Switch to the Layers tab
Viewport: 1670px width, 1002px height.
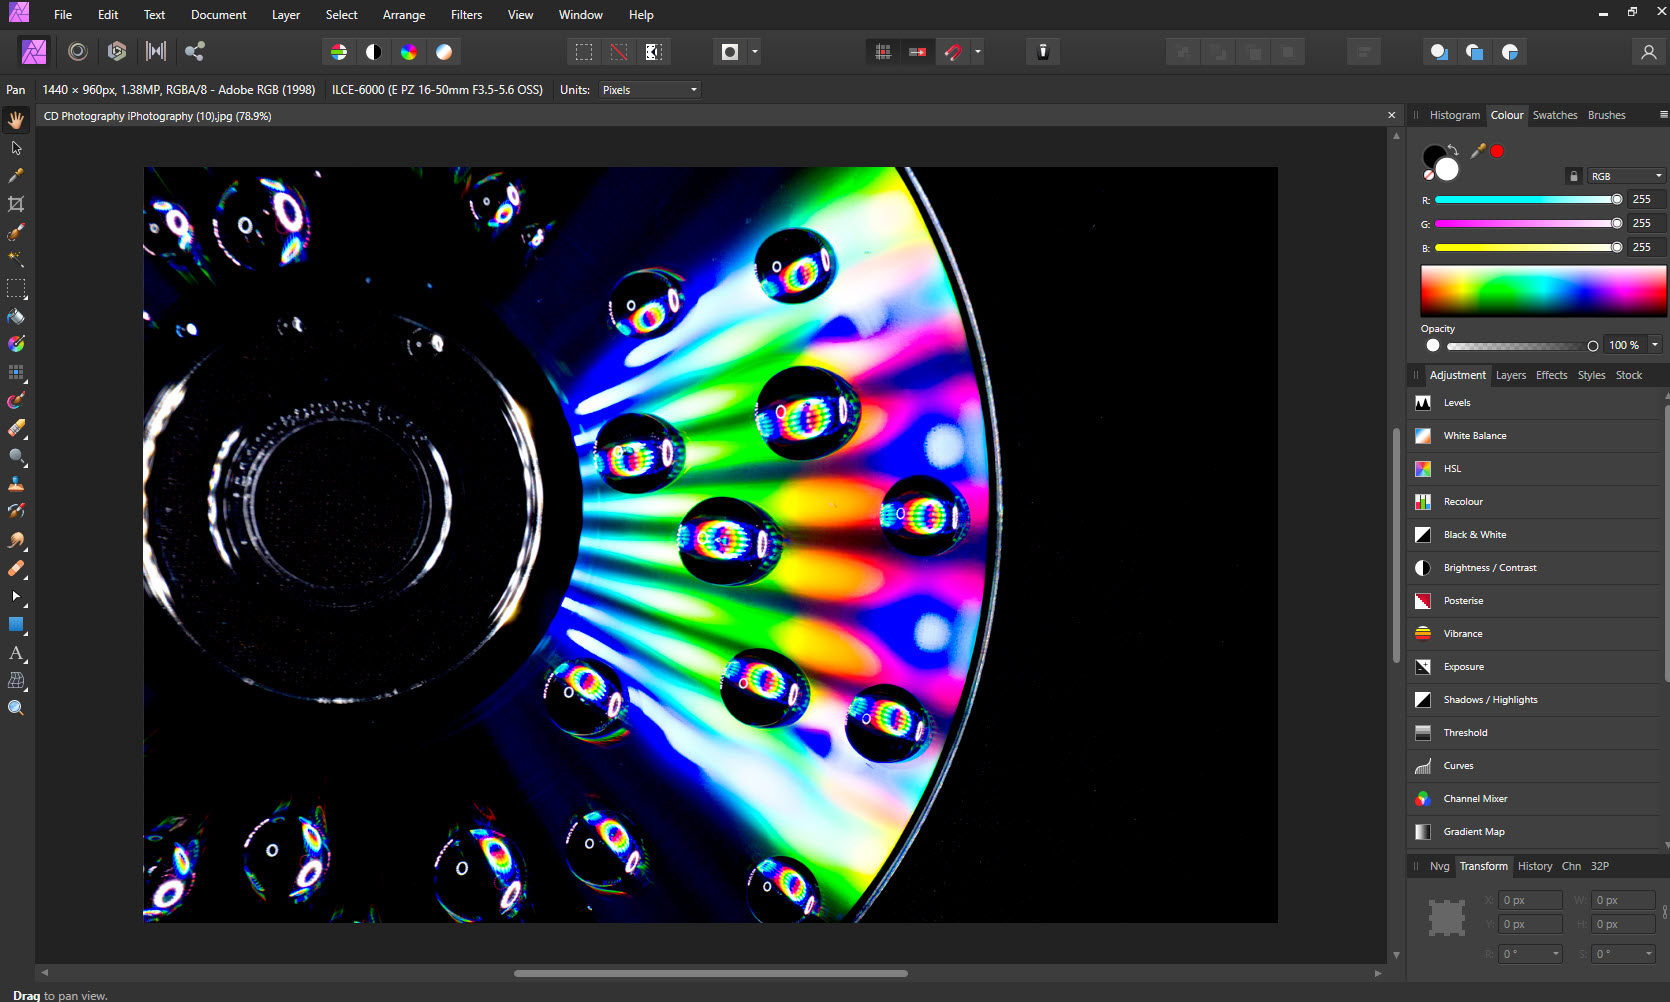tap(1511, 375)
